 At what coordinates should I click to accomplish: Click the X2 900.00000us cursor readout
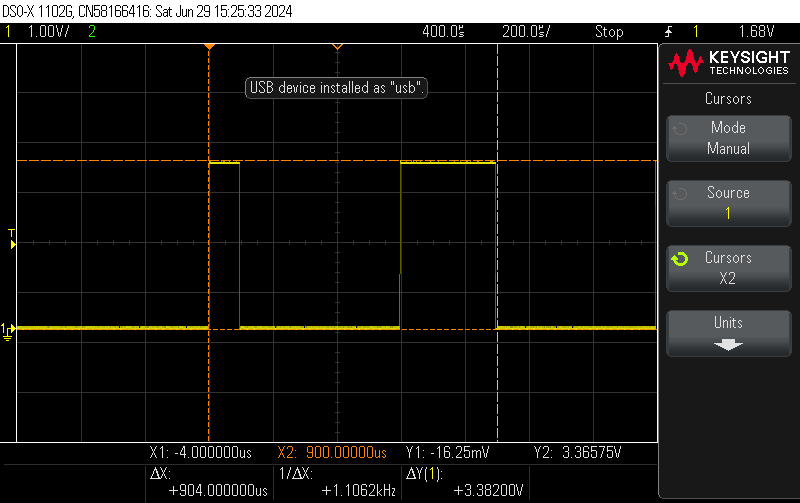(332, 452)
